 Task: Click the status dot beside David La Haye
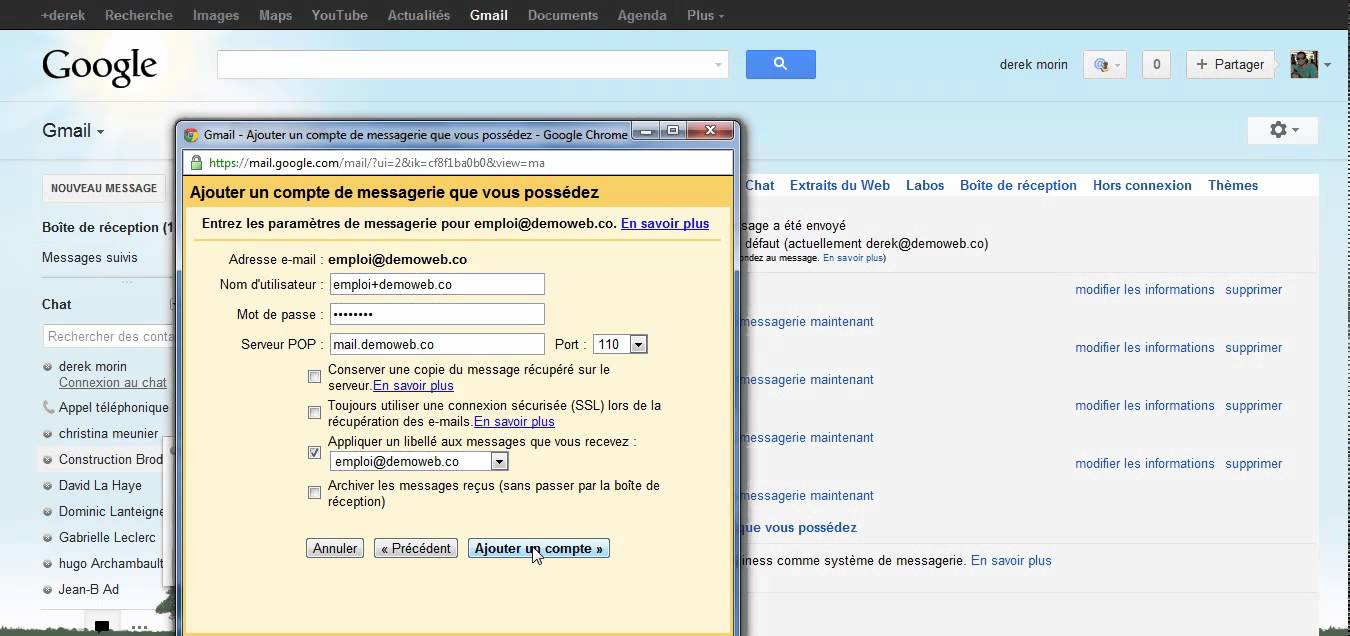(x=48, y=486)
